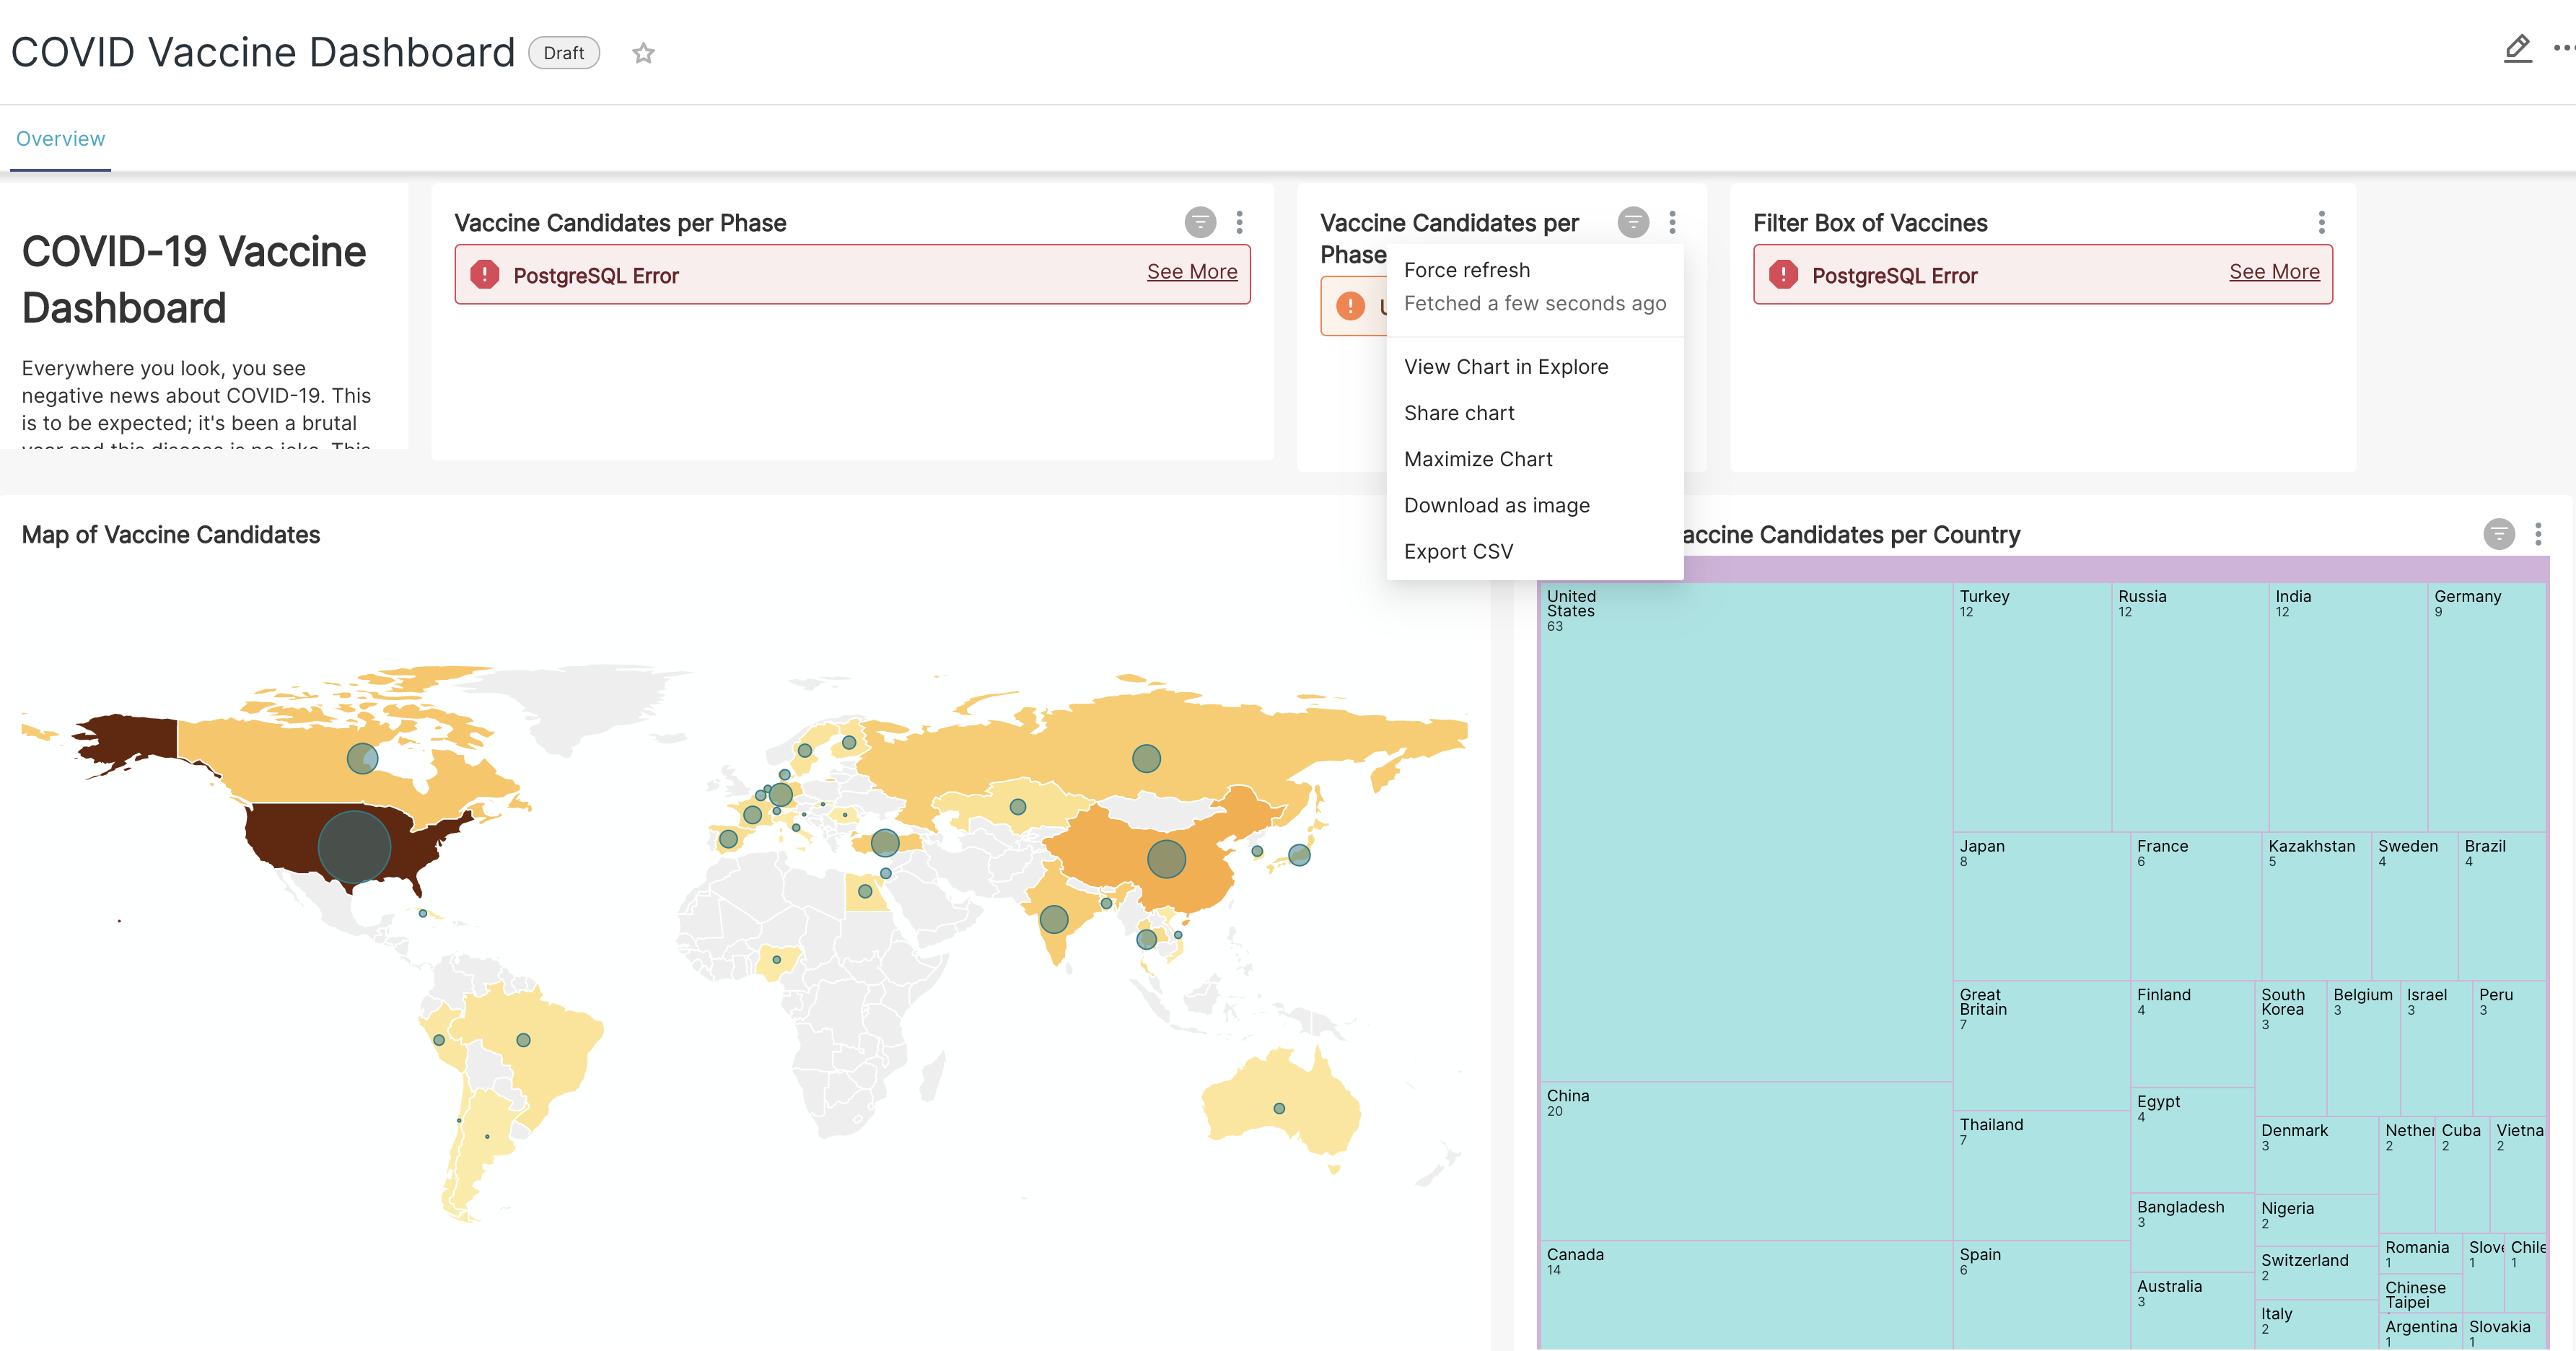The height and width of the screenshot is (1351, 2576).
Task: Click Download as image
Action: tap(1497, 505)
